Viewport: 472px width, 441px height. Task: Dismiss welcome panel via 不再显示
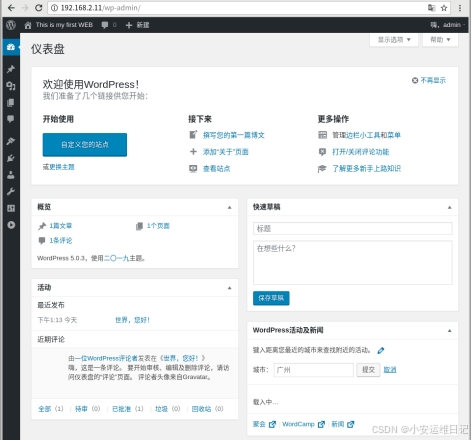pos(429,80)
